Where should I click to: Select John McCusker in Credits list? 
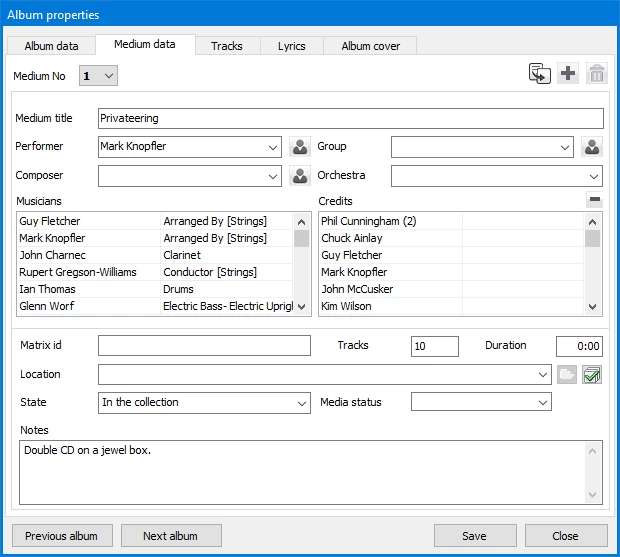pyautogui.click(x=357, y=289)
